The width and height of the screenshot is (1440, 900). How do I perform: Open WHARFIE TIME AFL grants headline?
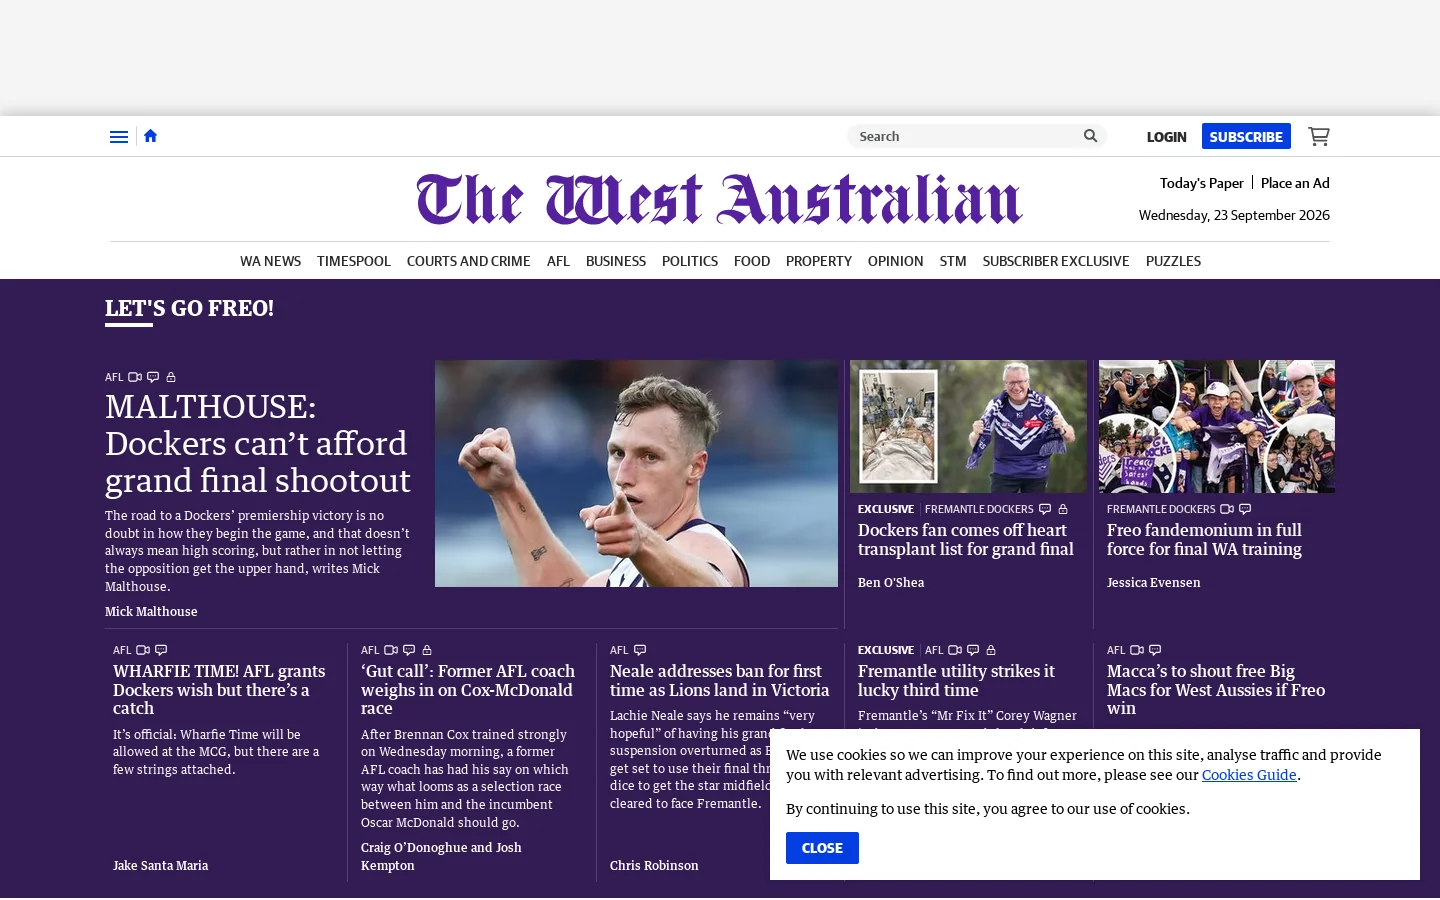pyautogui.click(x=219, y=689)
